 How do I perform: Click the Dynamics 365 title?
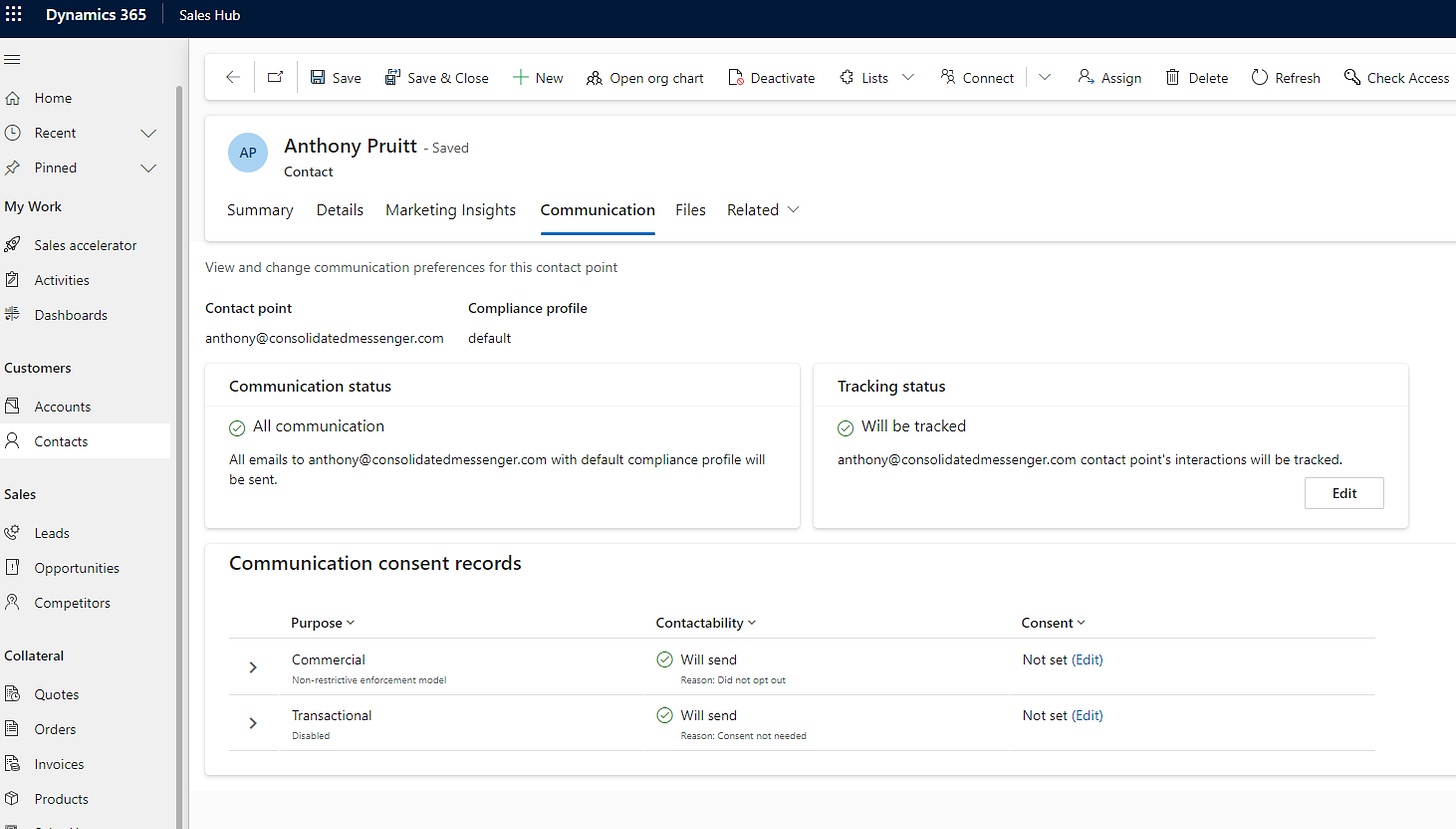[97, 15]
